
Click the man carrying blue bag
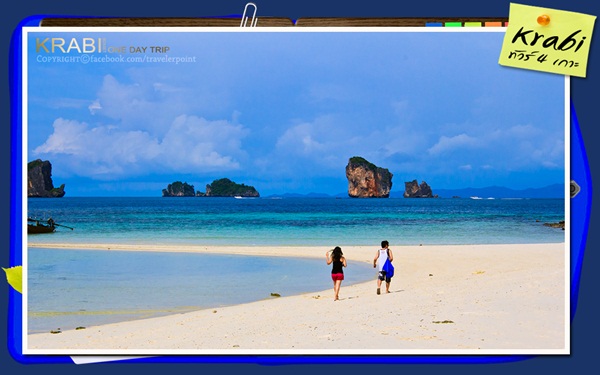coord(384,267)
